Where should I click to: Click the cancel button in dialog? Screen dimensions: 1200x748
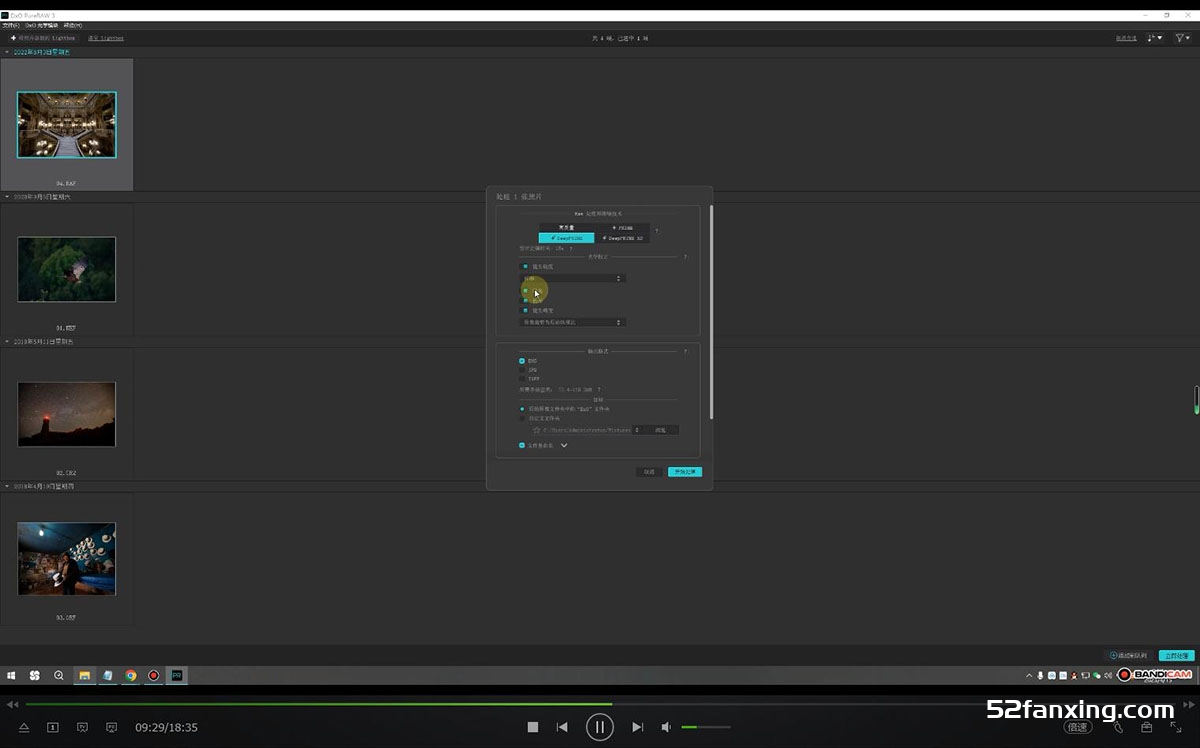[x=649, y=472]
